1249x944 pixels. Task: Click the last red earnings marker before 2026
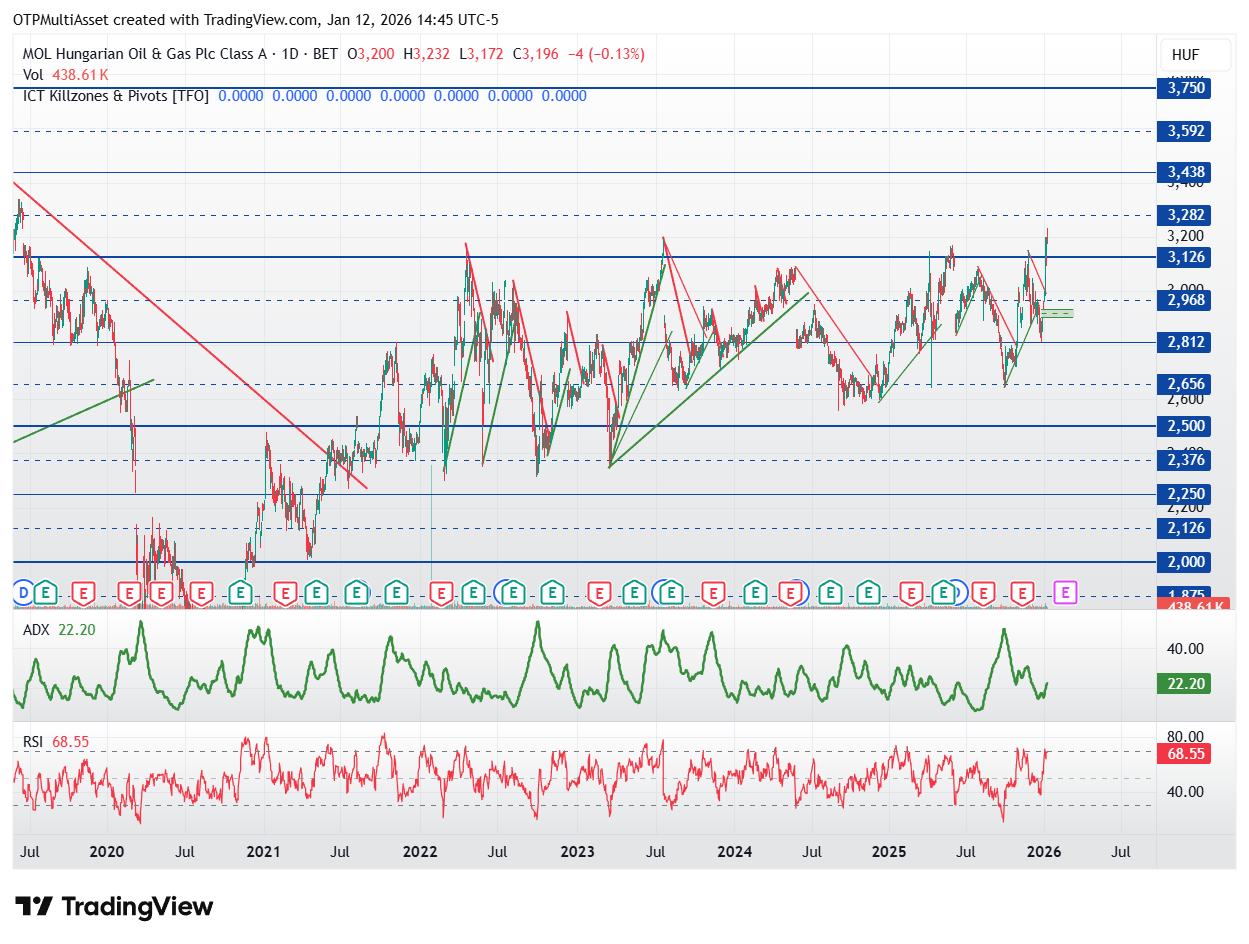tap(1022, 593)
